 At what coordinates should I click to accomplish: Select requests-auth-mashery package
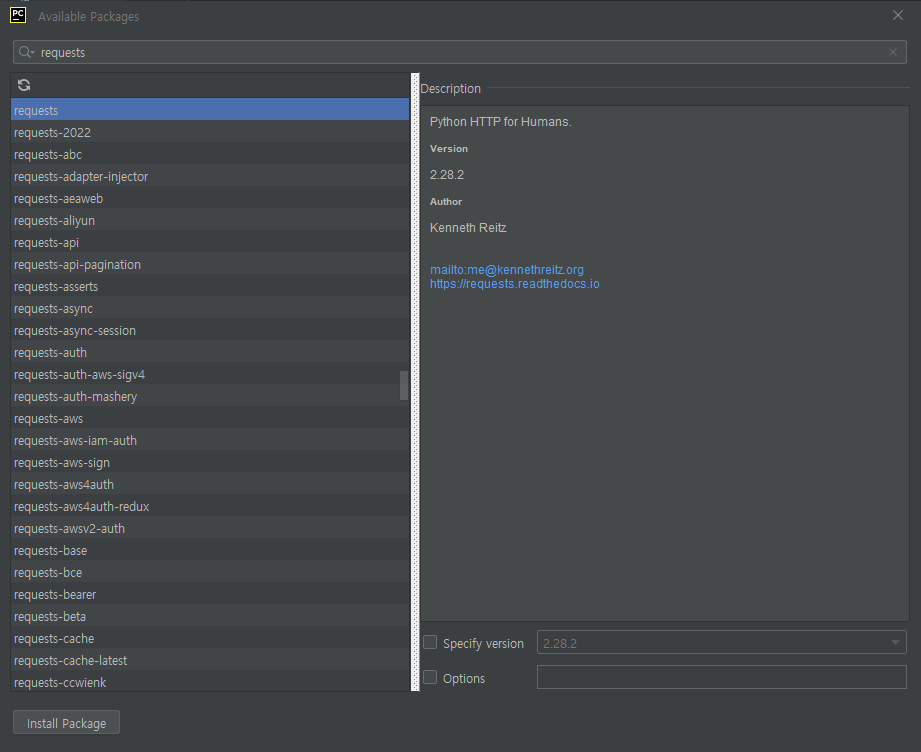tap(210, 396)
